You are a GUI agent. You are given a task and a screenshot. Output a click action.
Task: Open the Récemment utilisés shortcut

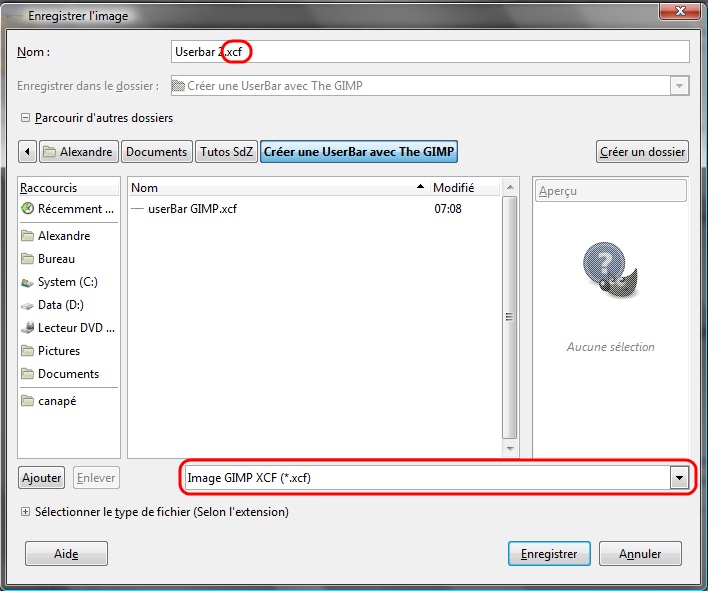69,209
